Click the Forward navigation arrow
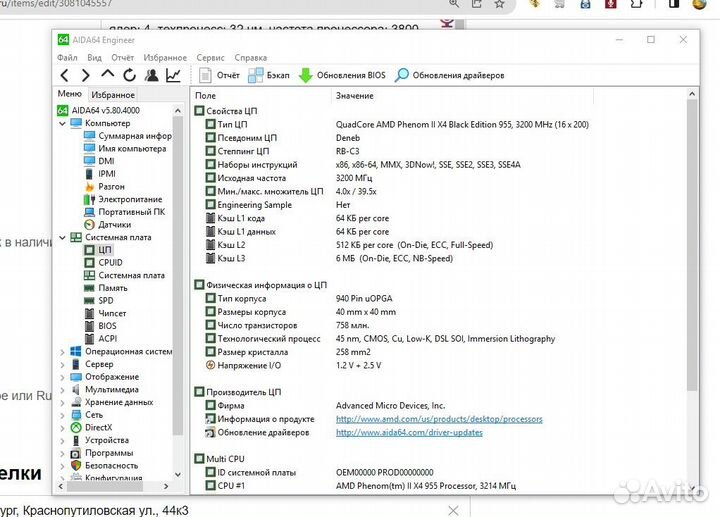Image resolution: width=720 pixels, height=517 pixels. click(87, 75)
